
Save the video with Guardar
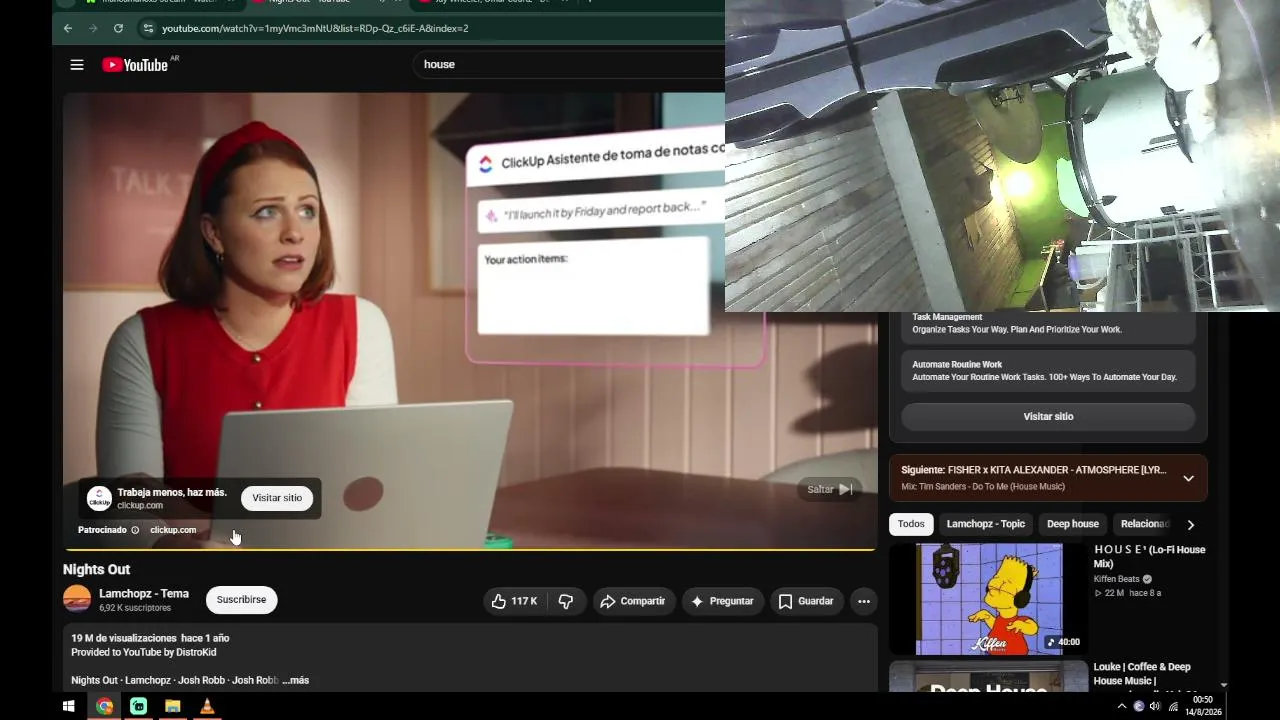[806, 601]
